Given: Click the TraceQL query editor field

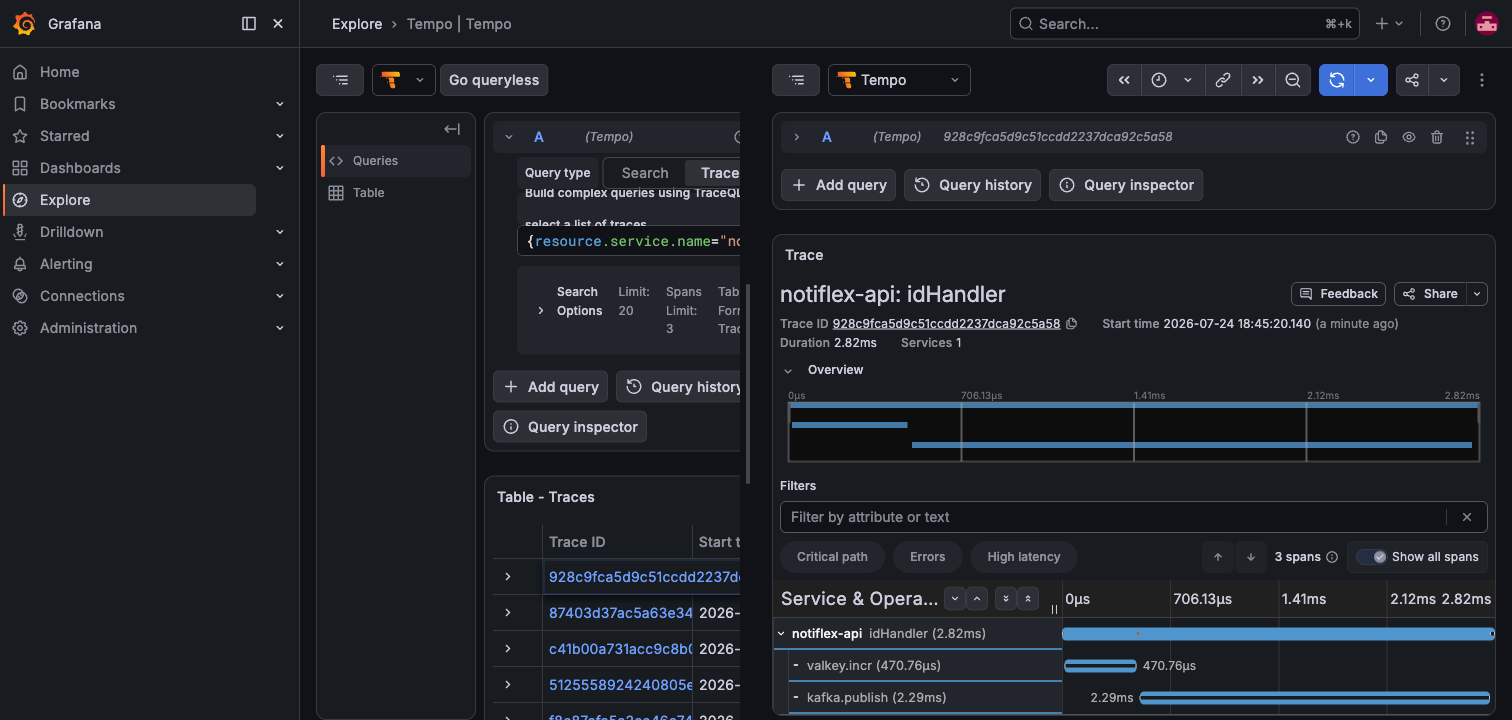Looking at the screenshot, I should 628,241.
